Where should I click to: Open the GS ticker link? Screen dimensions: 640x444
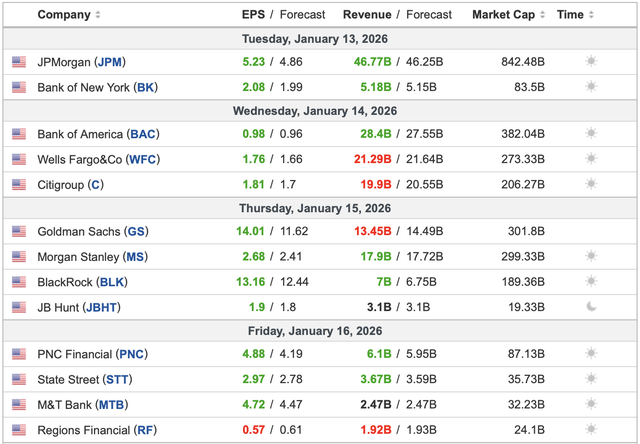click(136, 232)
